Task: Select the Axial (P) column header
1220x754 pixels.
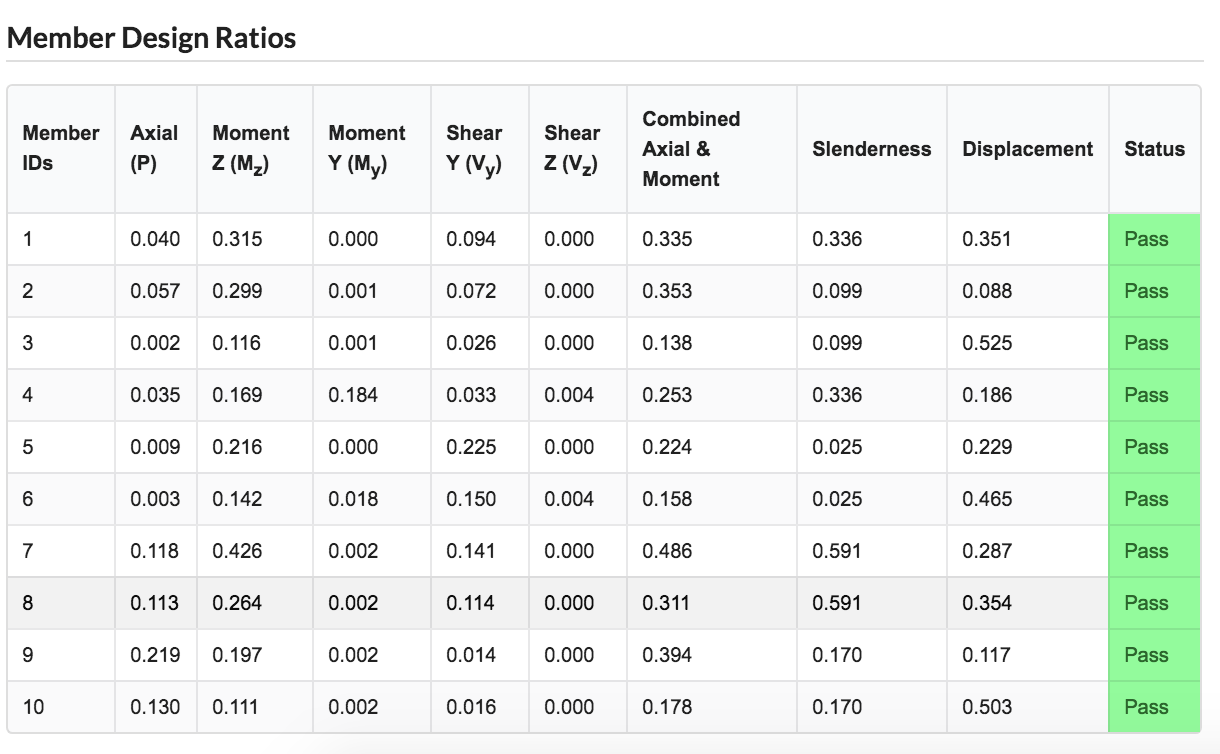Action: click(x=155, y=148)
